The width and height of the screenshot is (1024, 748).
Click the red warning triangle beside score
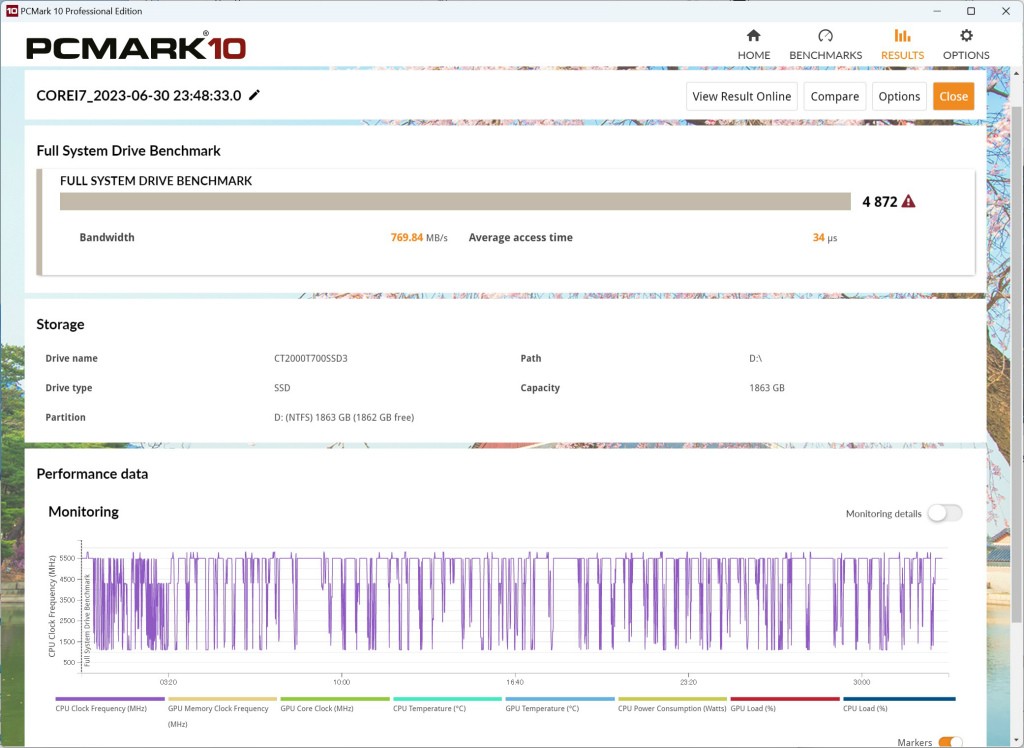coord(908,201)
